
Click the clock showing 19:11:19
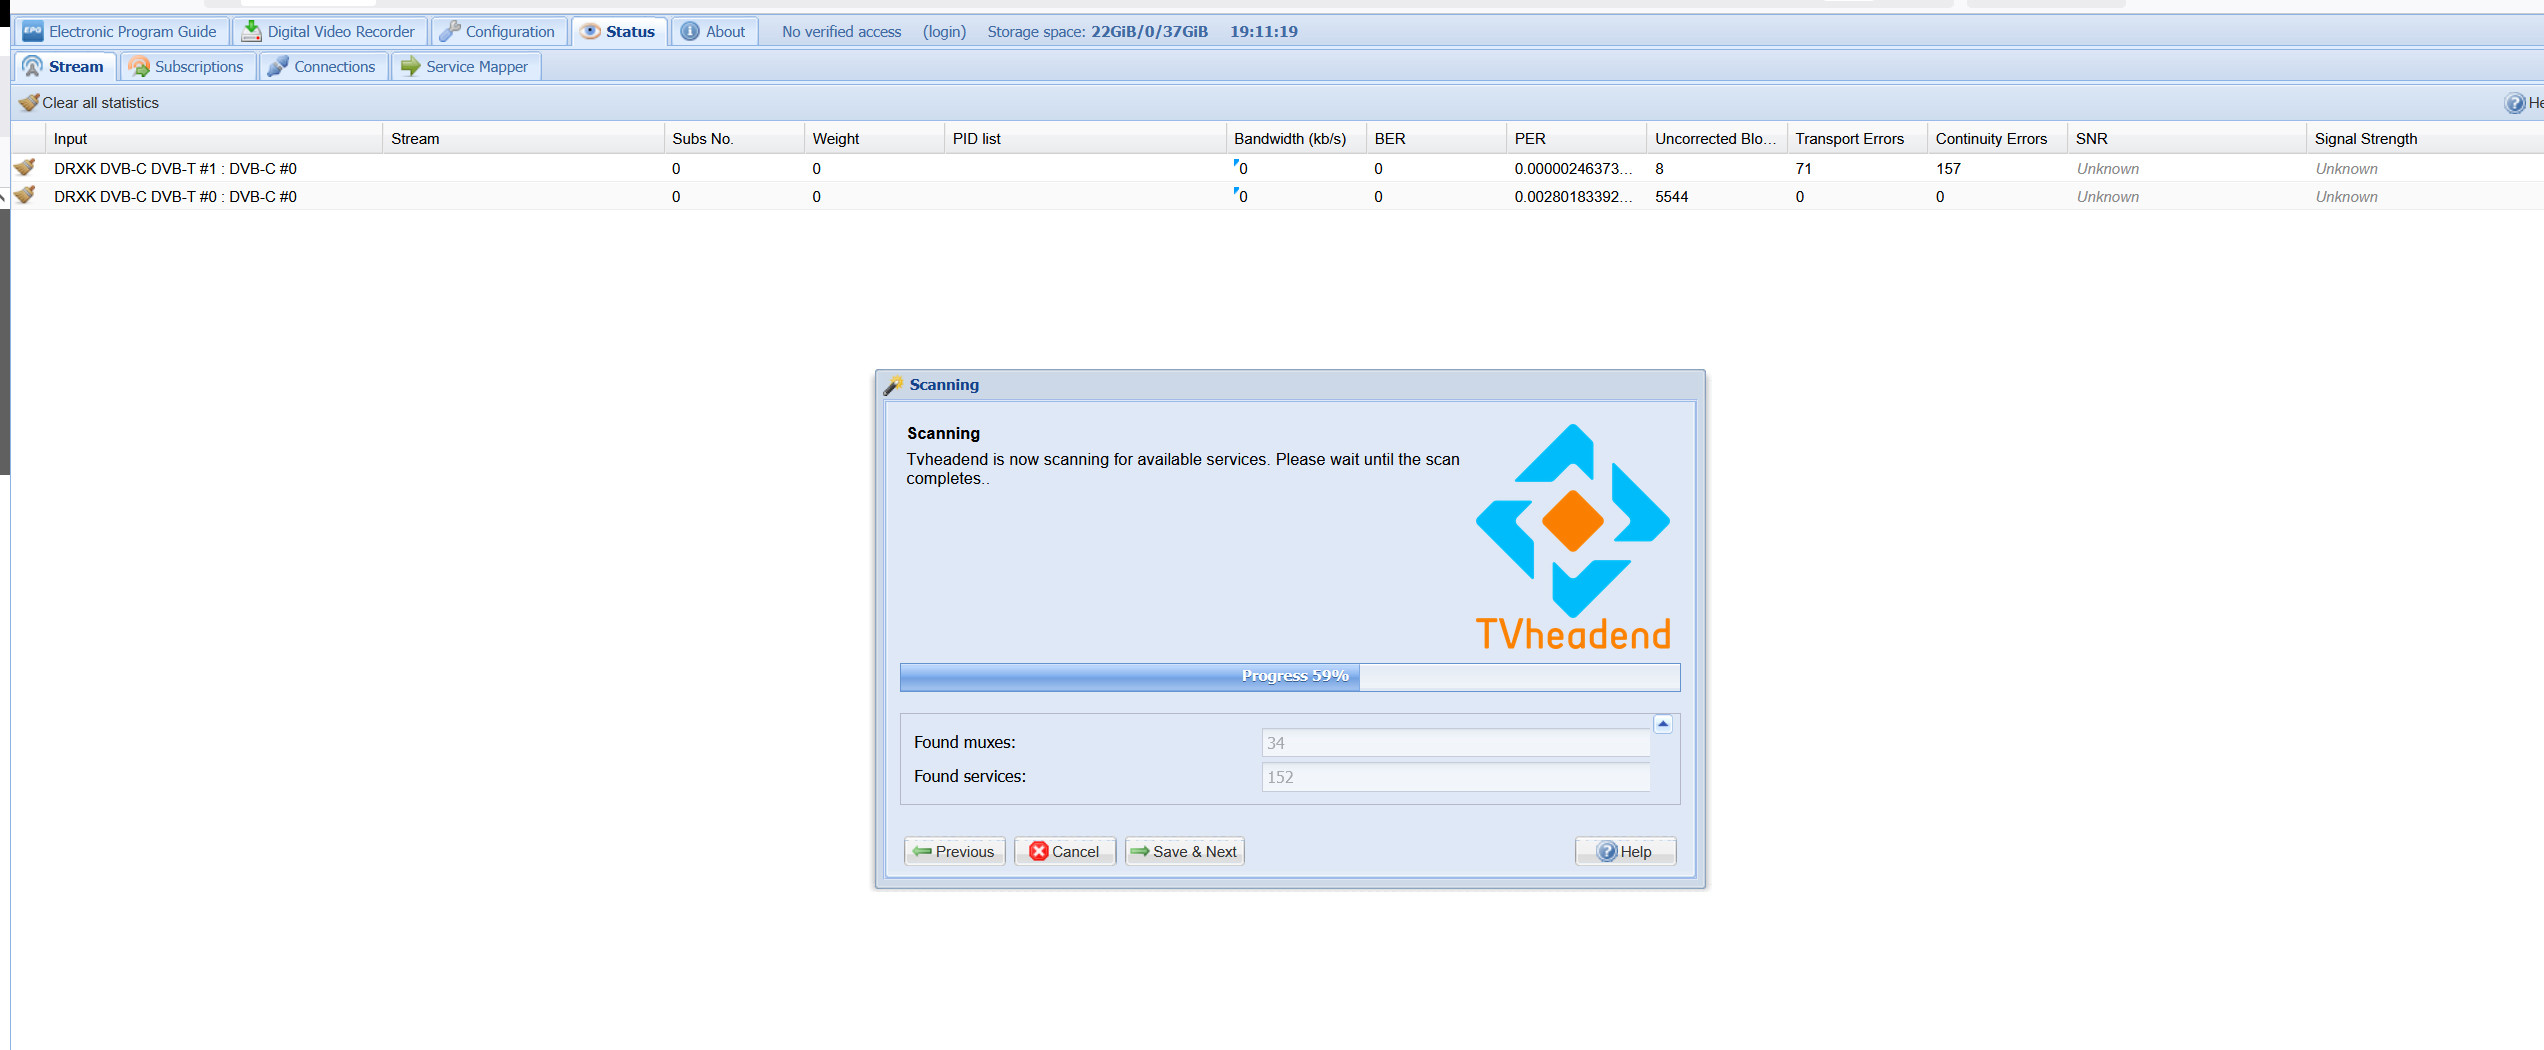tap(1264, 32)
